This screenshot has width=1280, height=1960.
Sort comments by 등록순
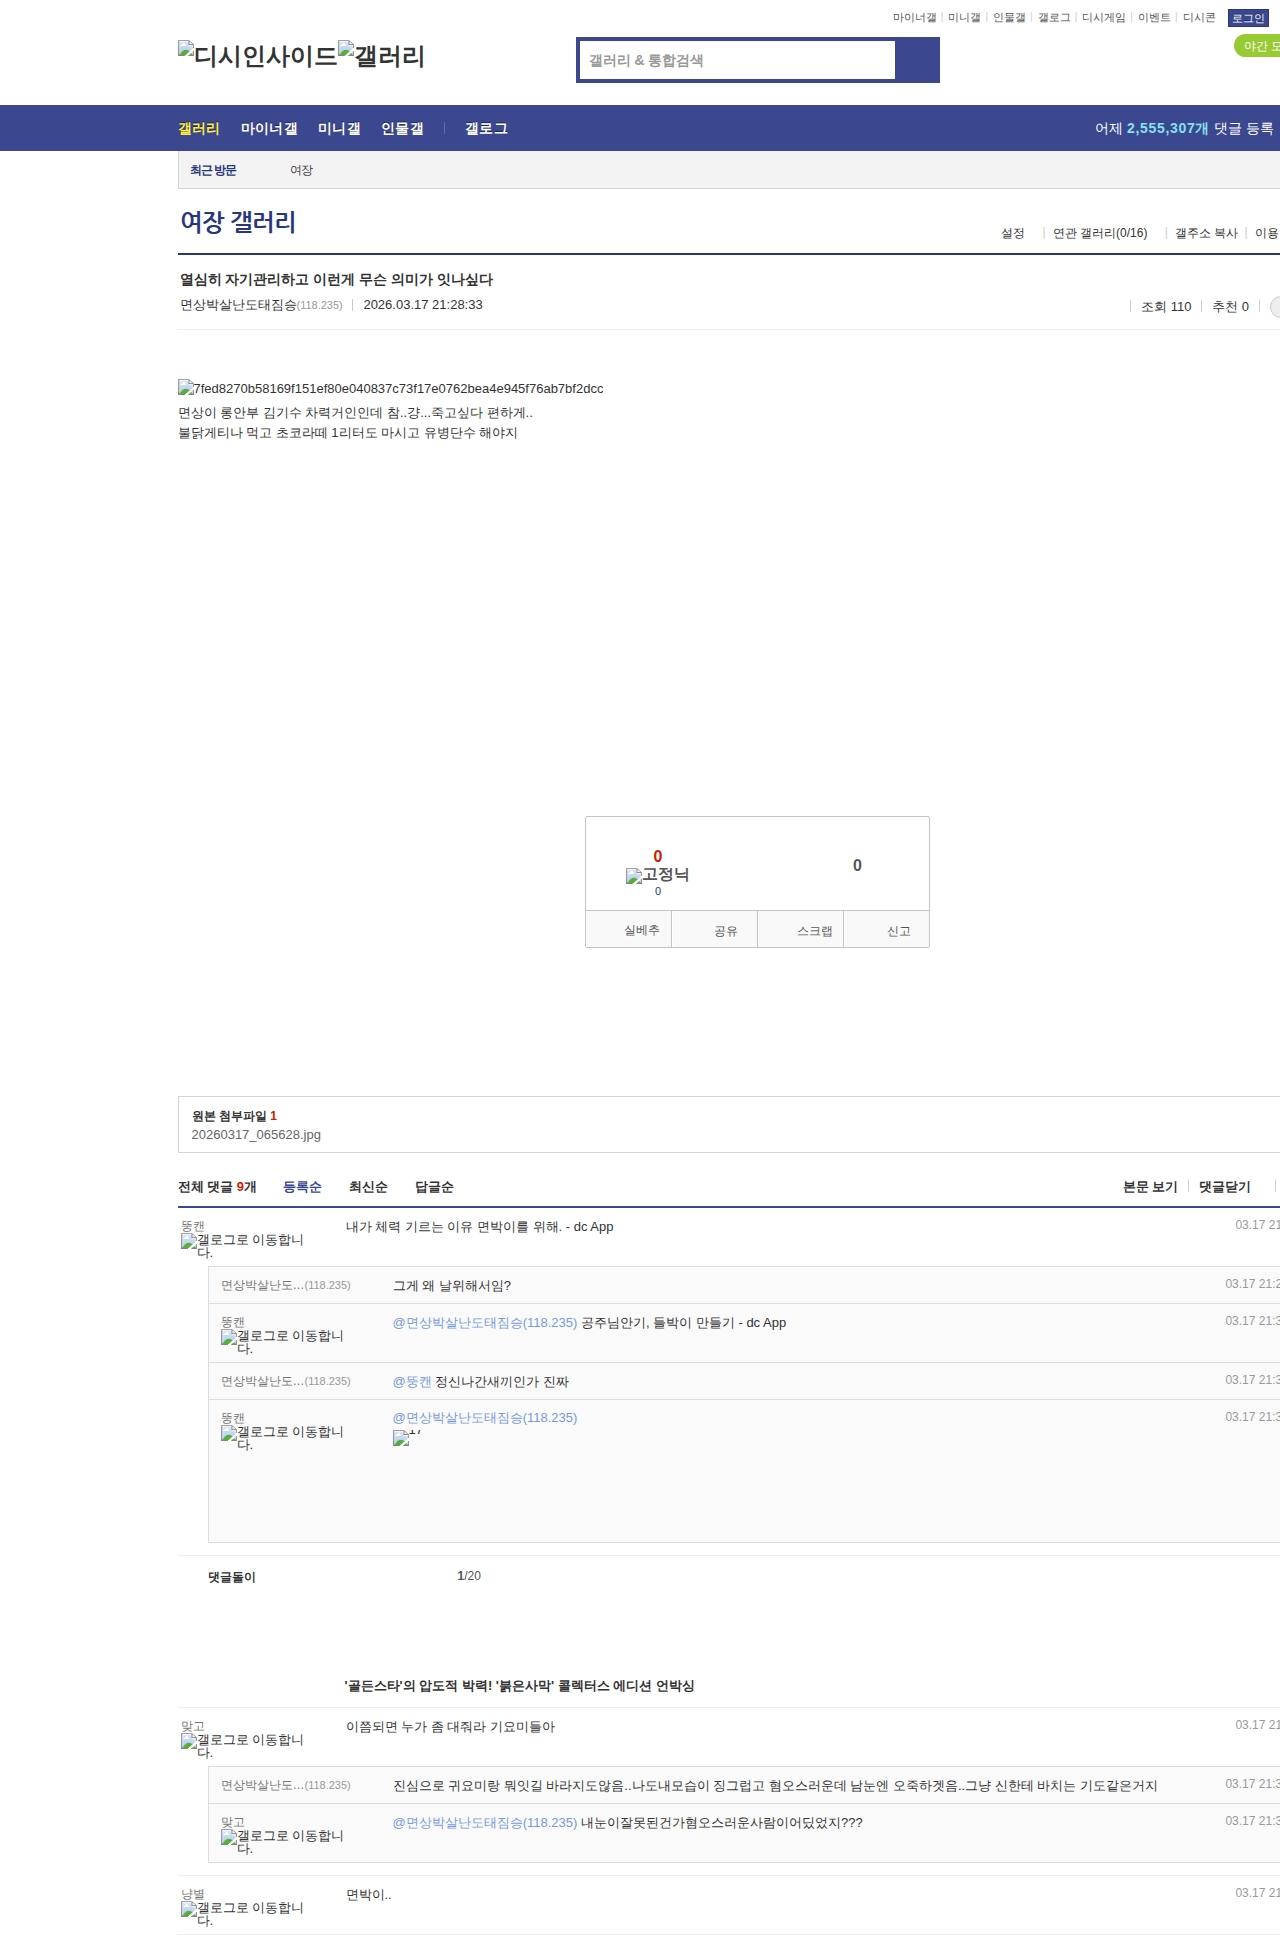point(302,1187)
